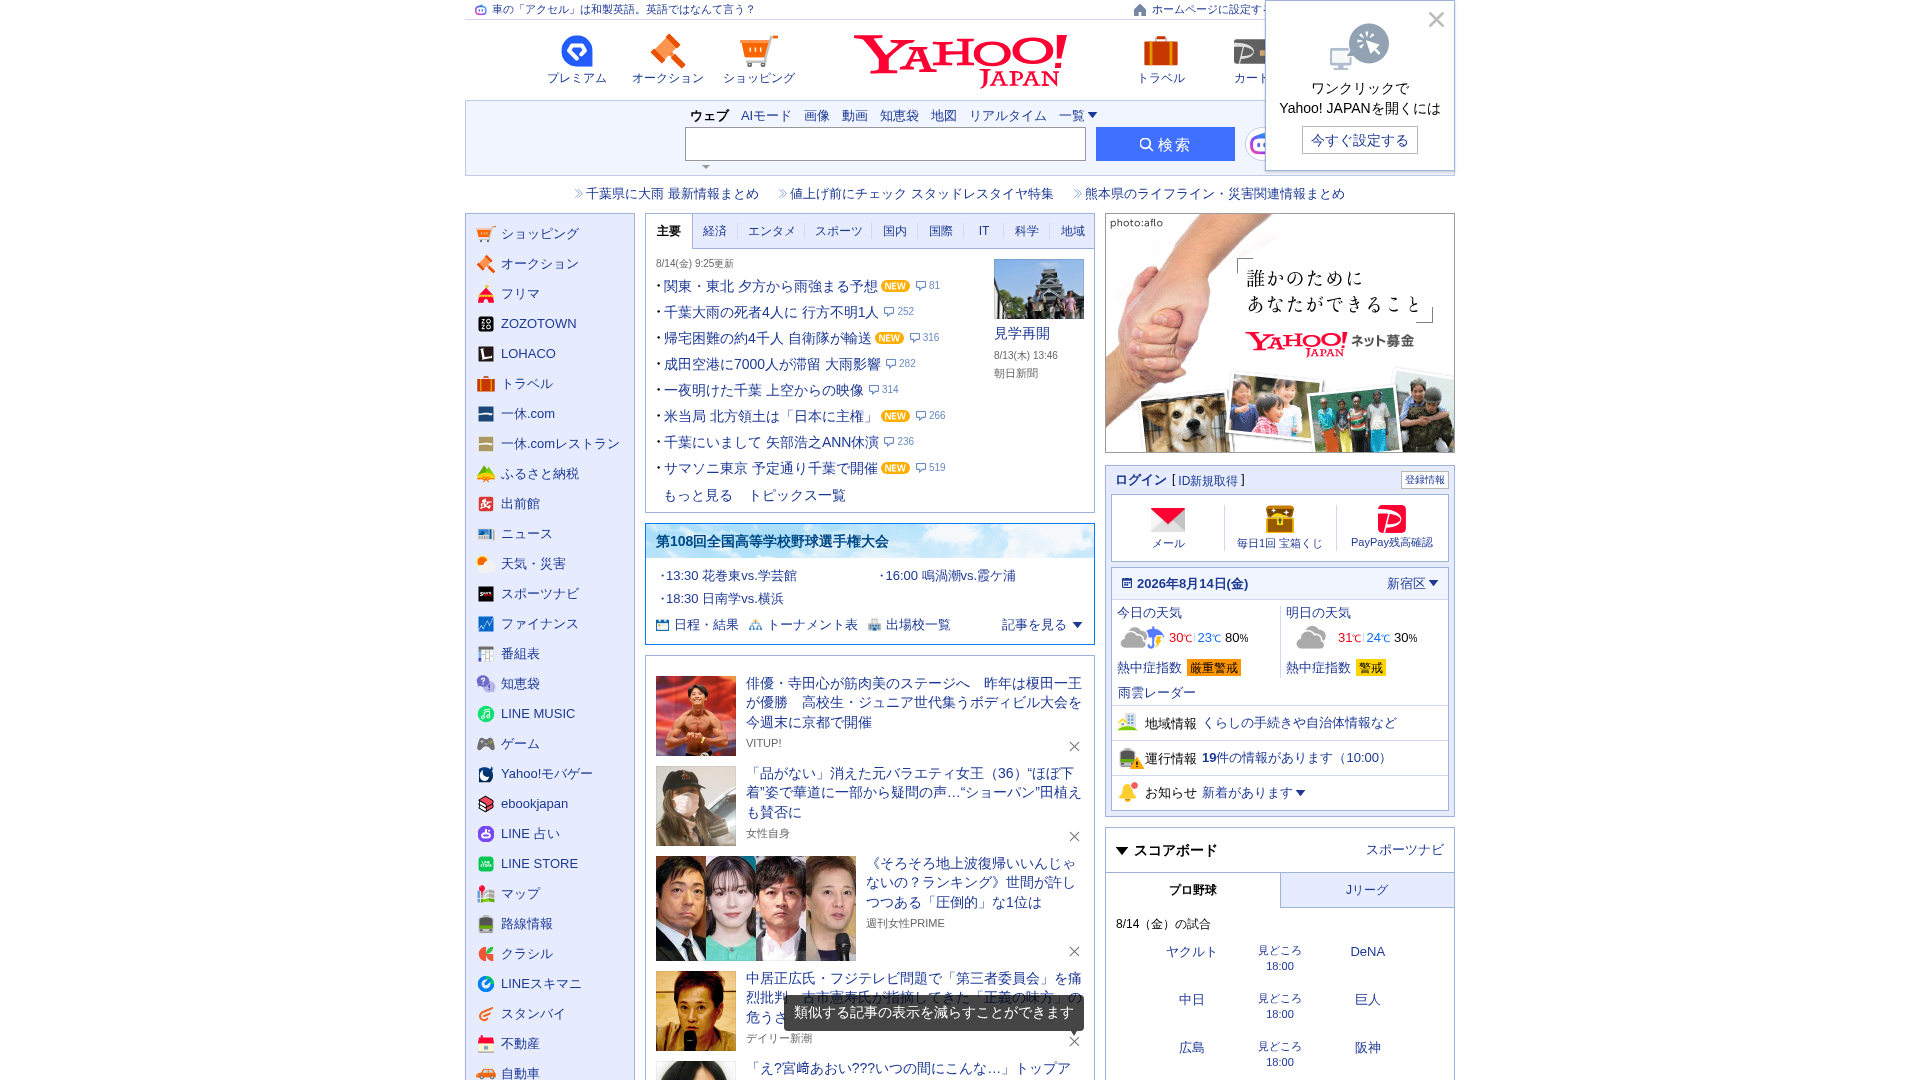Open LINE STORE in the sidebar
1920x1080 pixels.
(539, 864)
